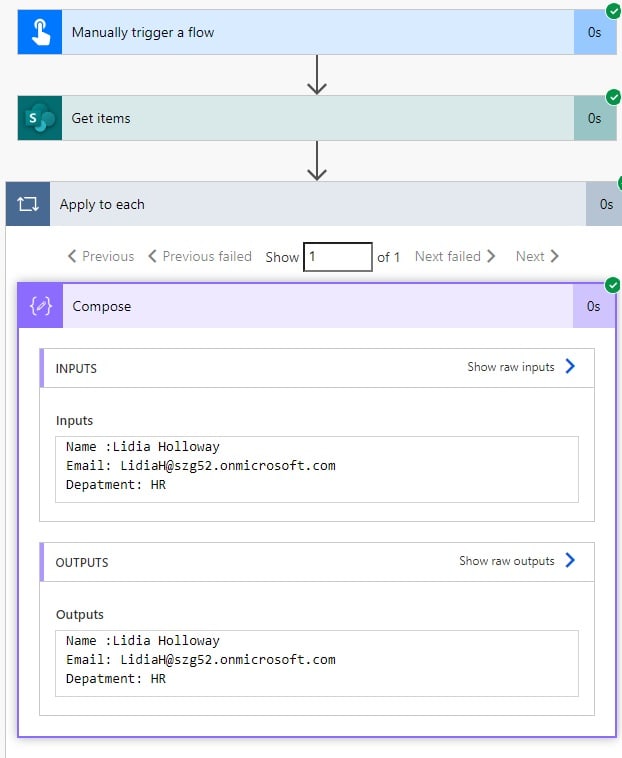622x758 pixels.
Task: Click the OUTPUTS section heading
Action: click(82, 563)
